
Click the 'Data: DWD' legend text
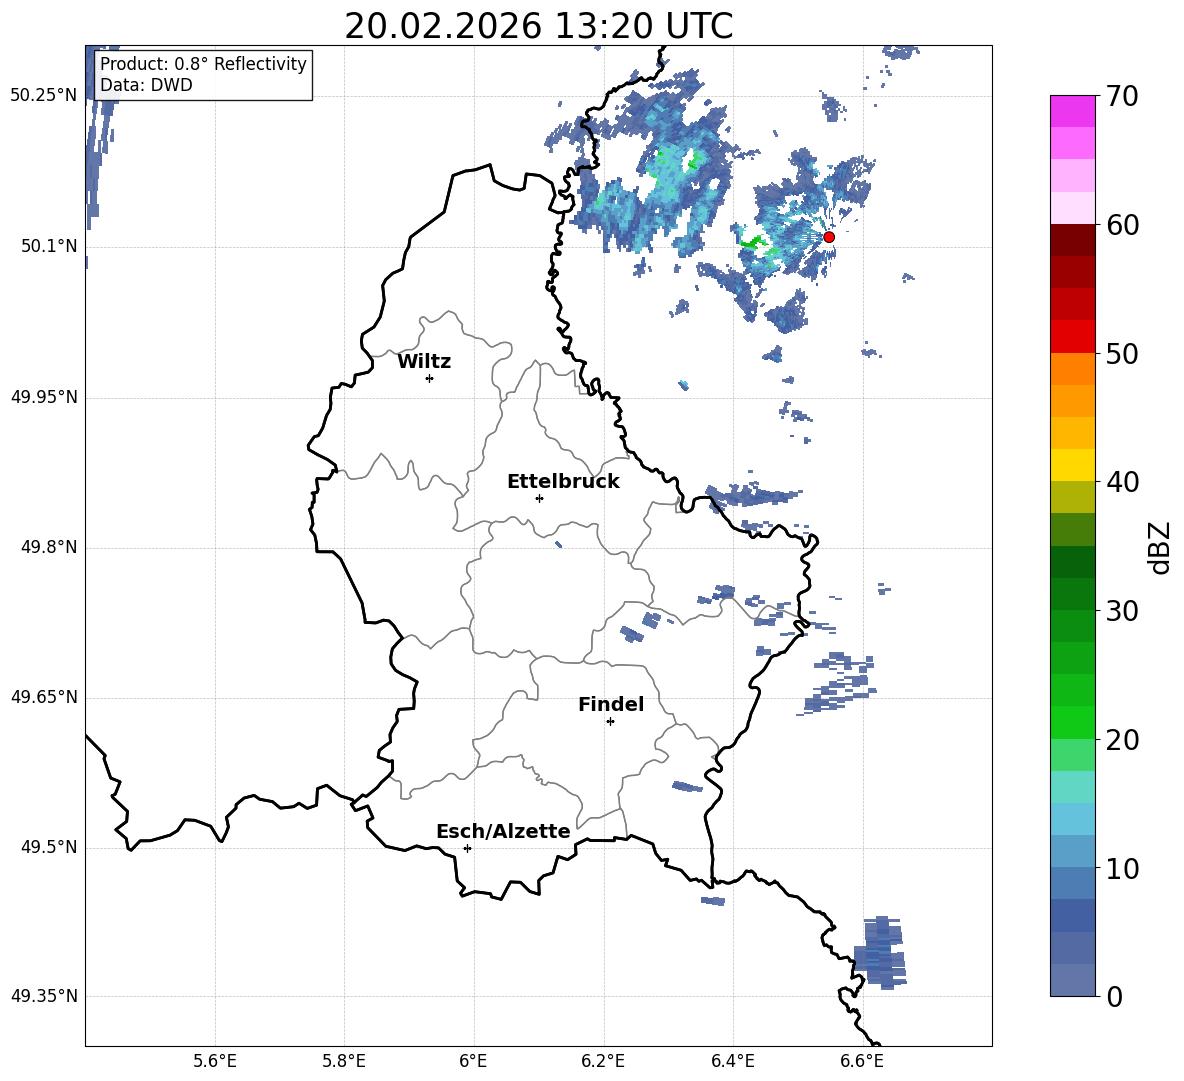coord(146,85)
